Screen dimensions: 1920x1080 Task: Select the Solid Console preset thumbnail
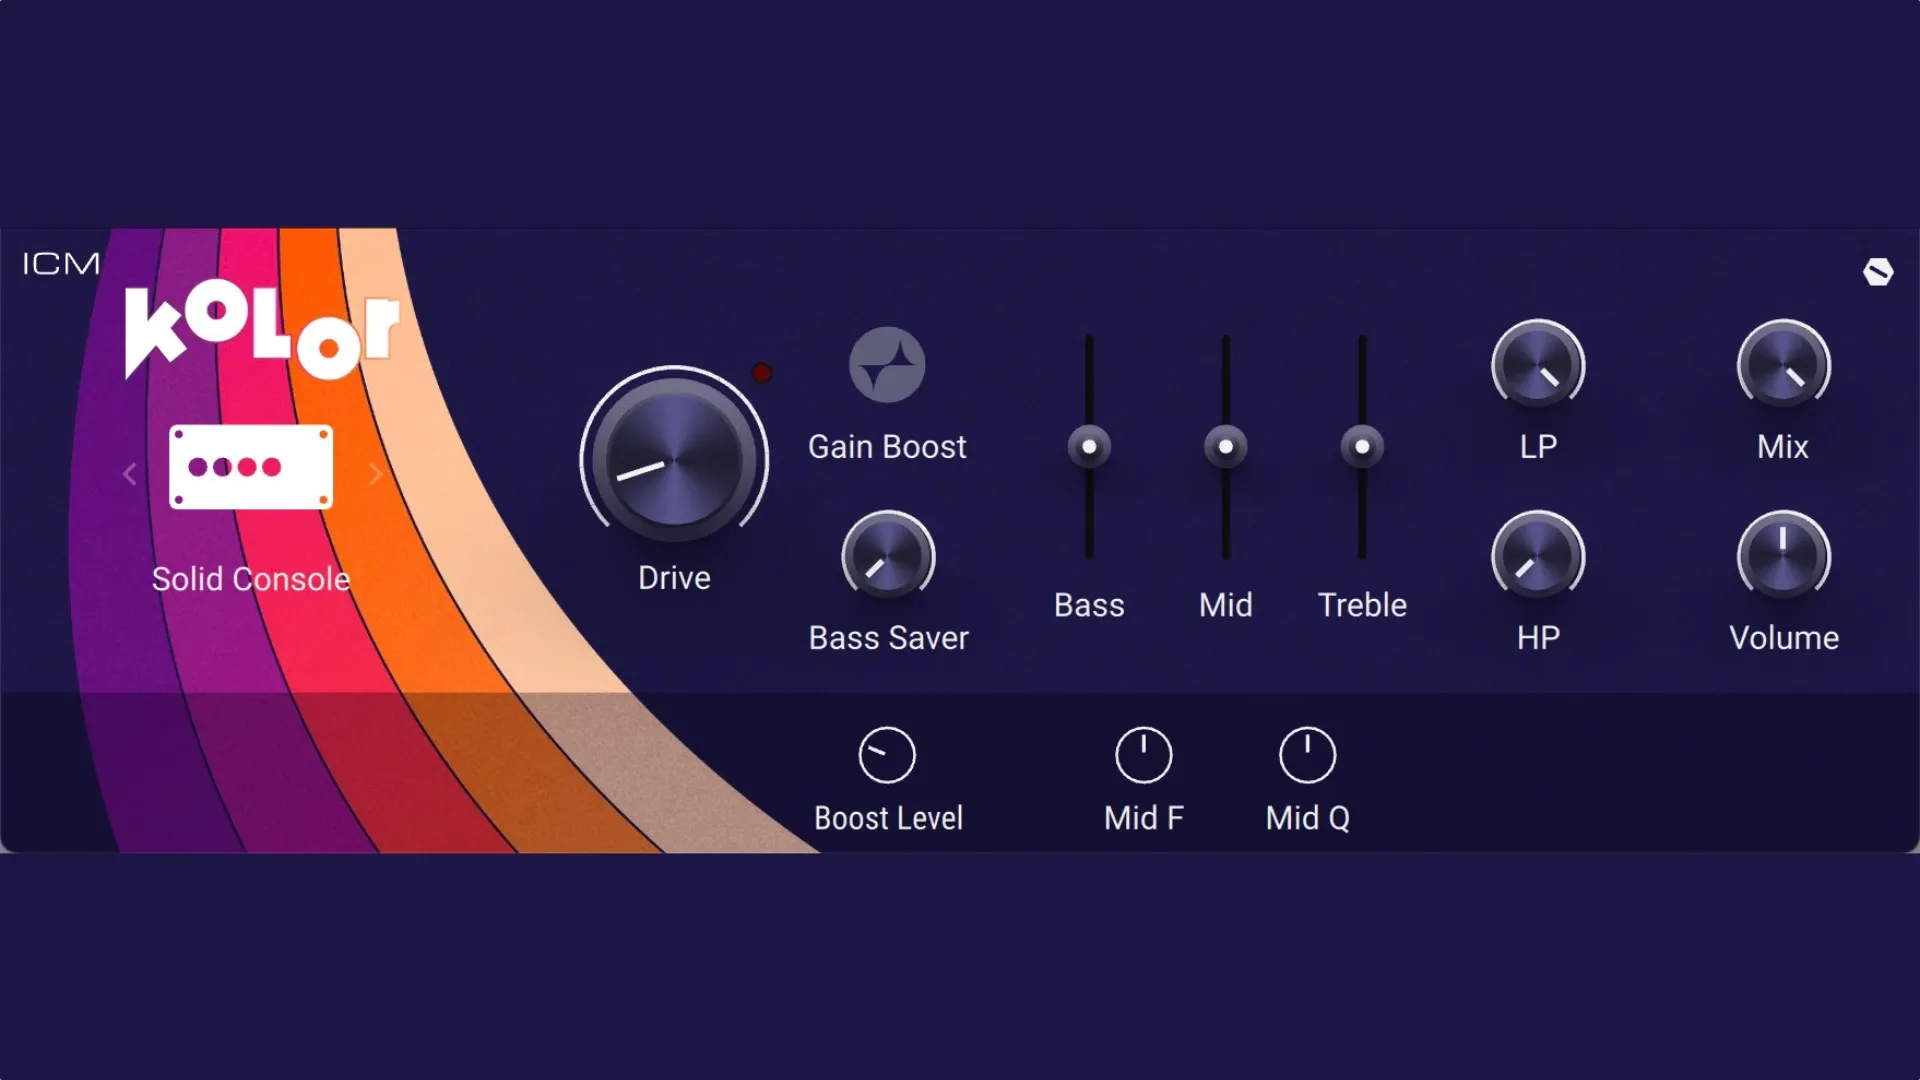251,467
